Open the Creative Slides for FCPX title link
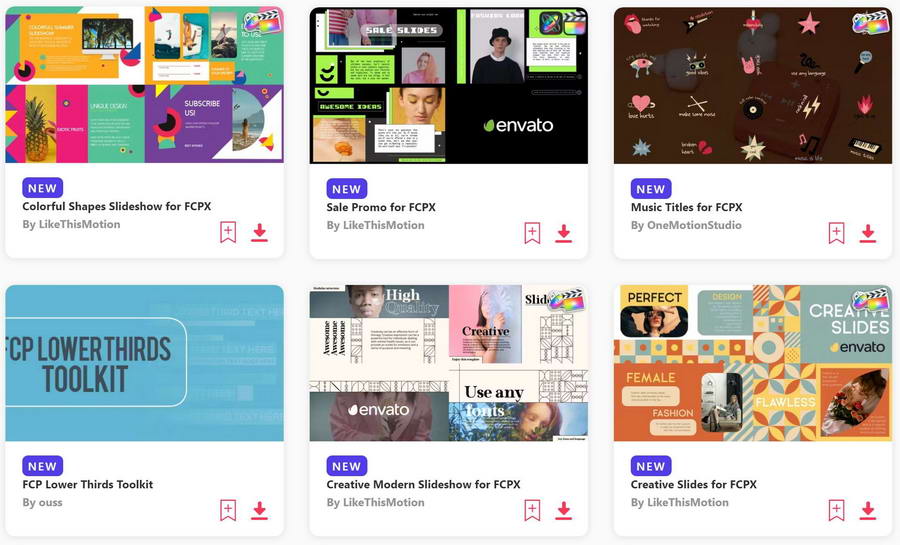Viewport: 900px width, 545px height. coord(693,484)
